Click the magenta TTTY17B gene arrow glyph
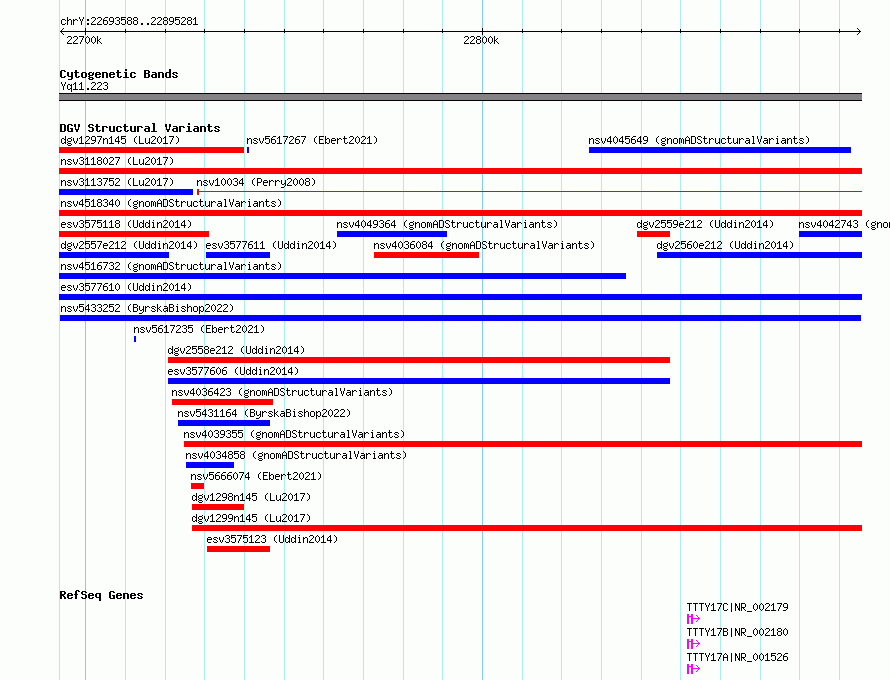 (x=693, y=644)
